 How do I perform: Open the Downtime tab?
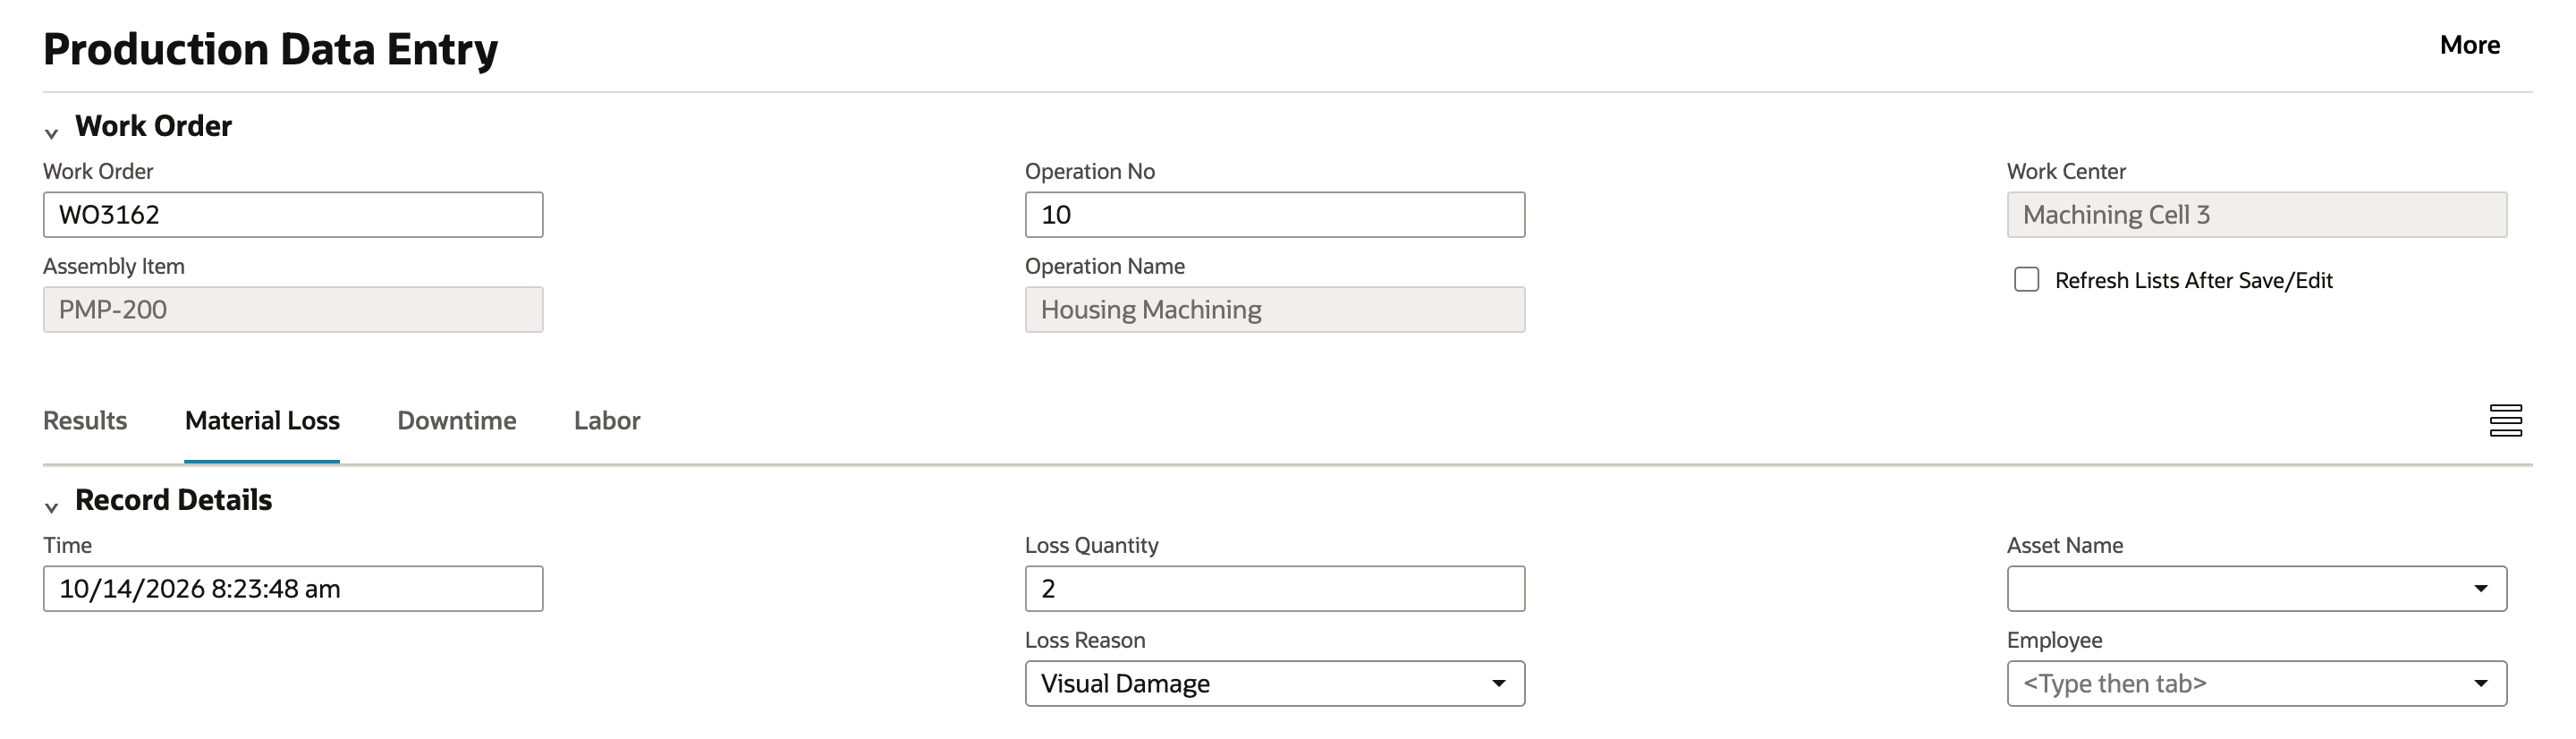(x=457, y=421)
